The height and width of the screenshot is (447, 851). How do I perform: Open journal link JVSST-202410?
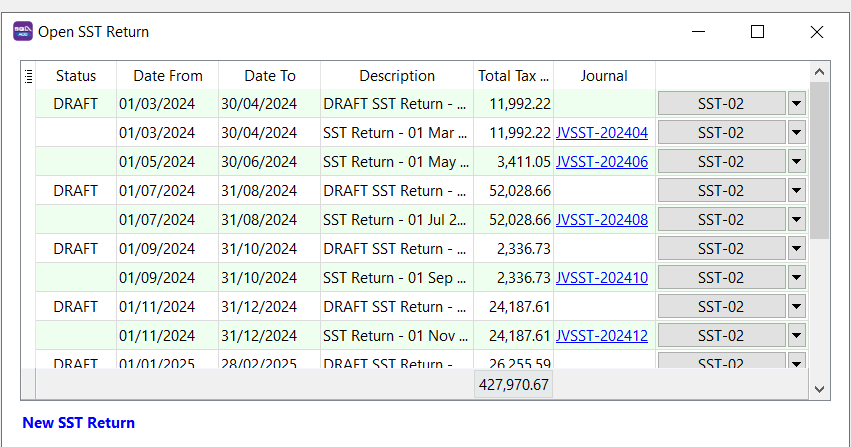pos(601,278)
